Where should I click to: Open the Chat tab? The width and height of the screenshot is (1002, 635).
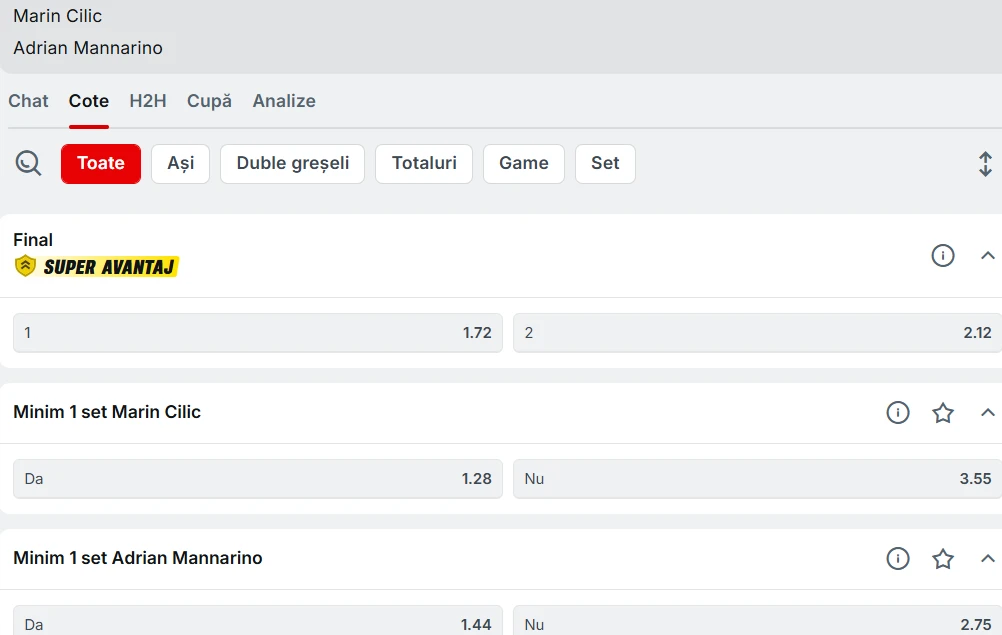28,101
